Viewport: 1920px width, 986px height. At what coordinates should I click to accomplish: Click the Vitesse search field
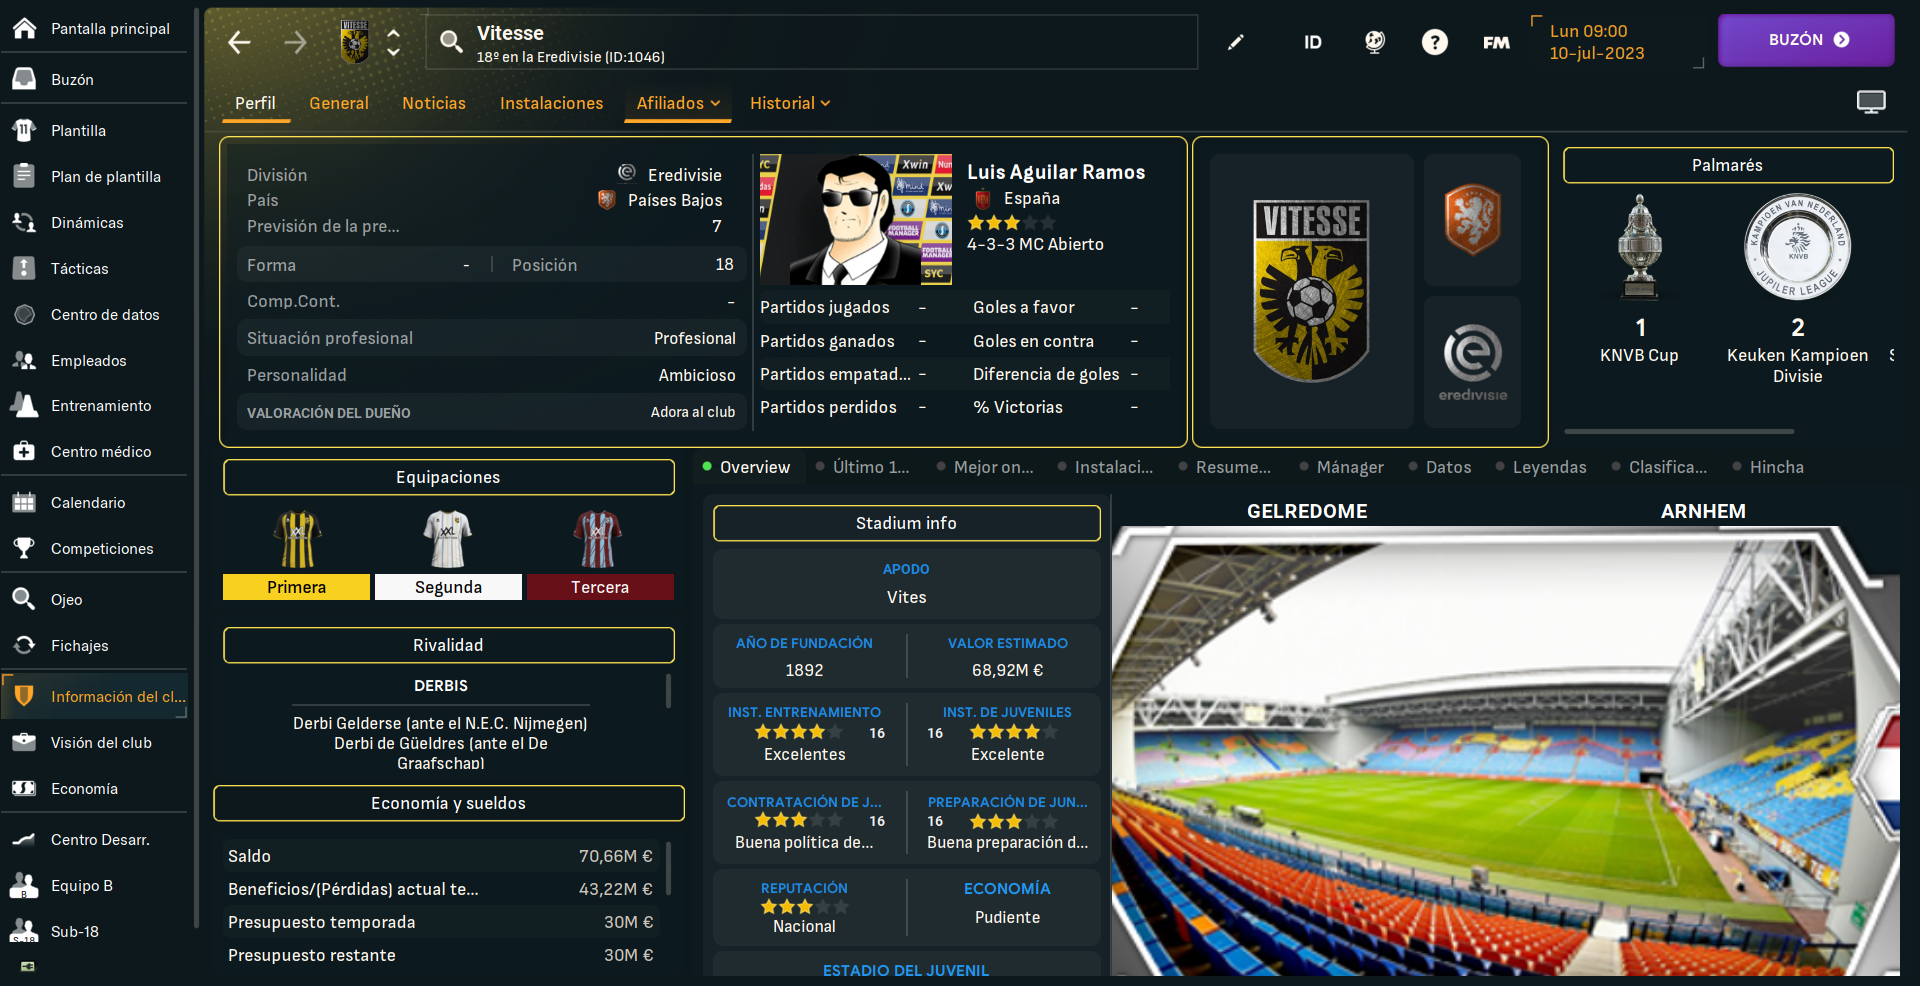click(812, 42)
